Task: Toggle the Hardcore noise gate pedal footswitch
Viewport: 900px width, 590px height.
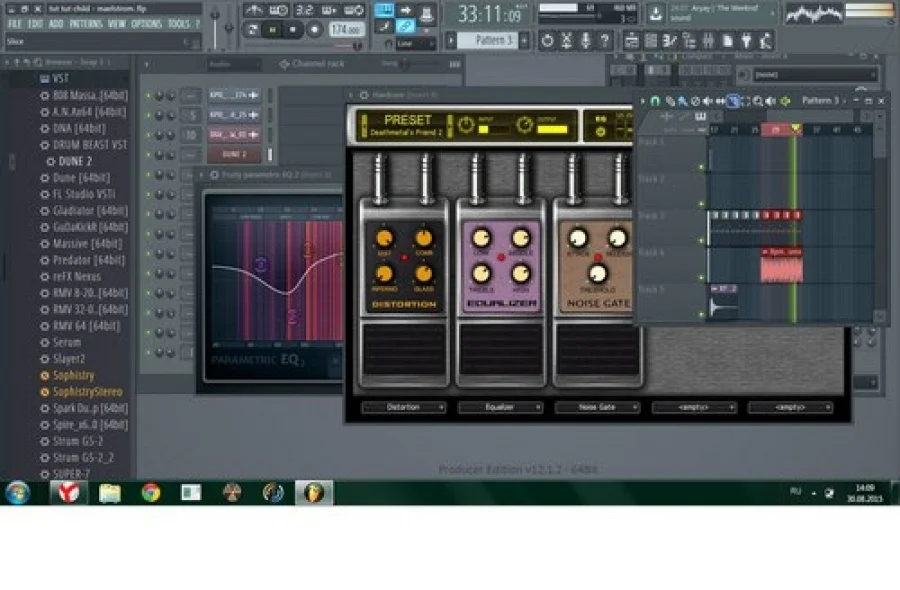Action: click(x=598, y=350)
